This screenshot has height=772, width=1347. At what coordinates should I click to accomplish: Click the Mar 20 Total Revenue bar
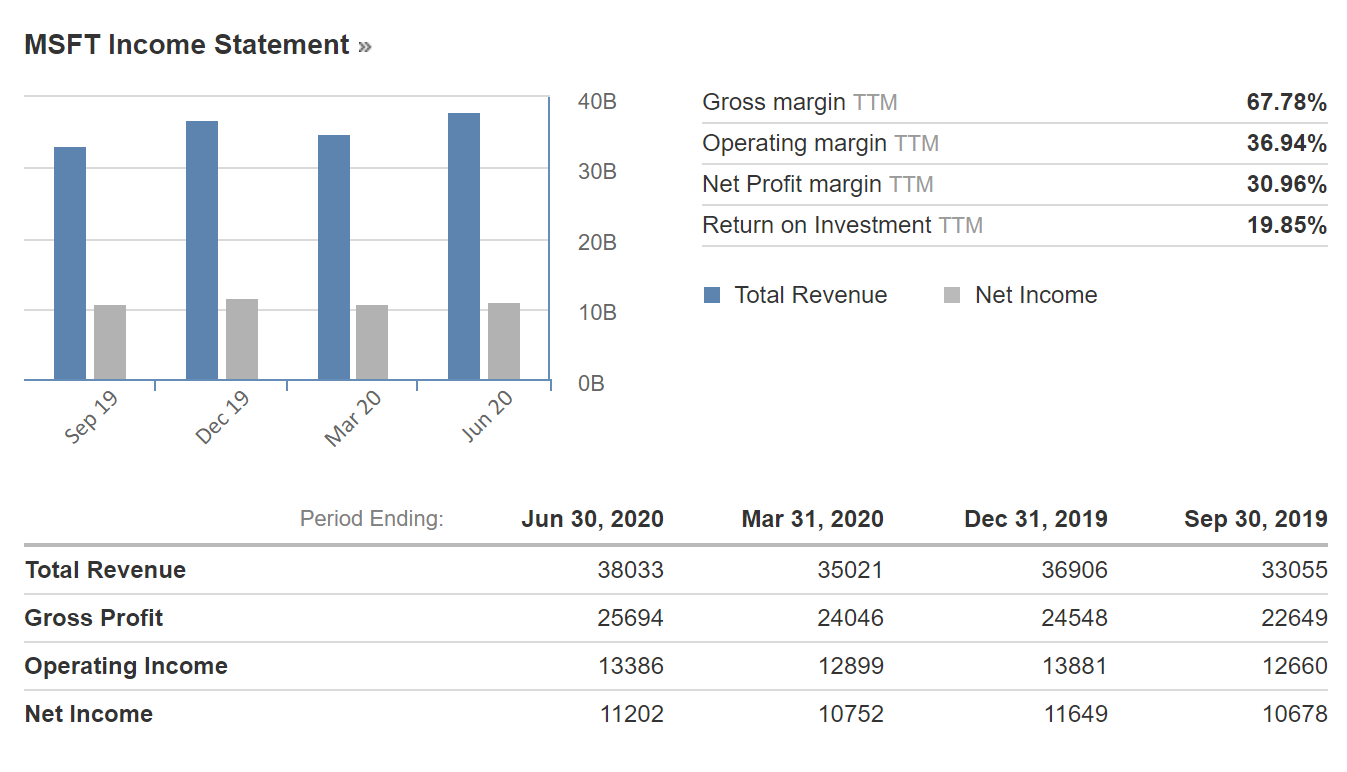[334, 257]
